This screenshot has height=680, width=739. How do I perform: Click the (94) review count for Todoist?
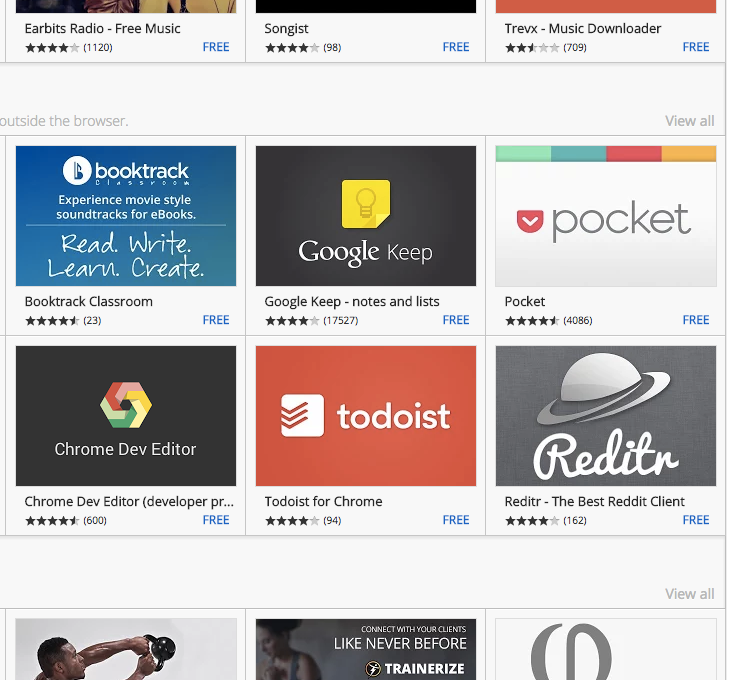click(x=332, y=521)
